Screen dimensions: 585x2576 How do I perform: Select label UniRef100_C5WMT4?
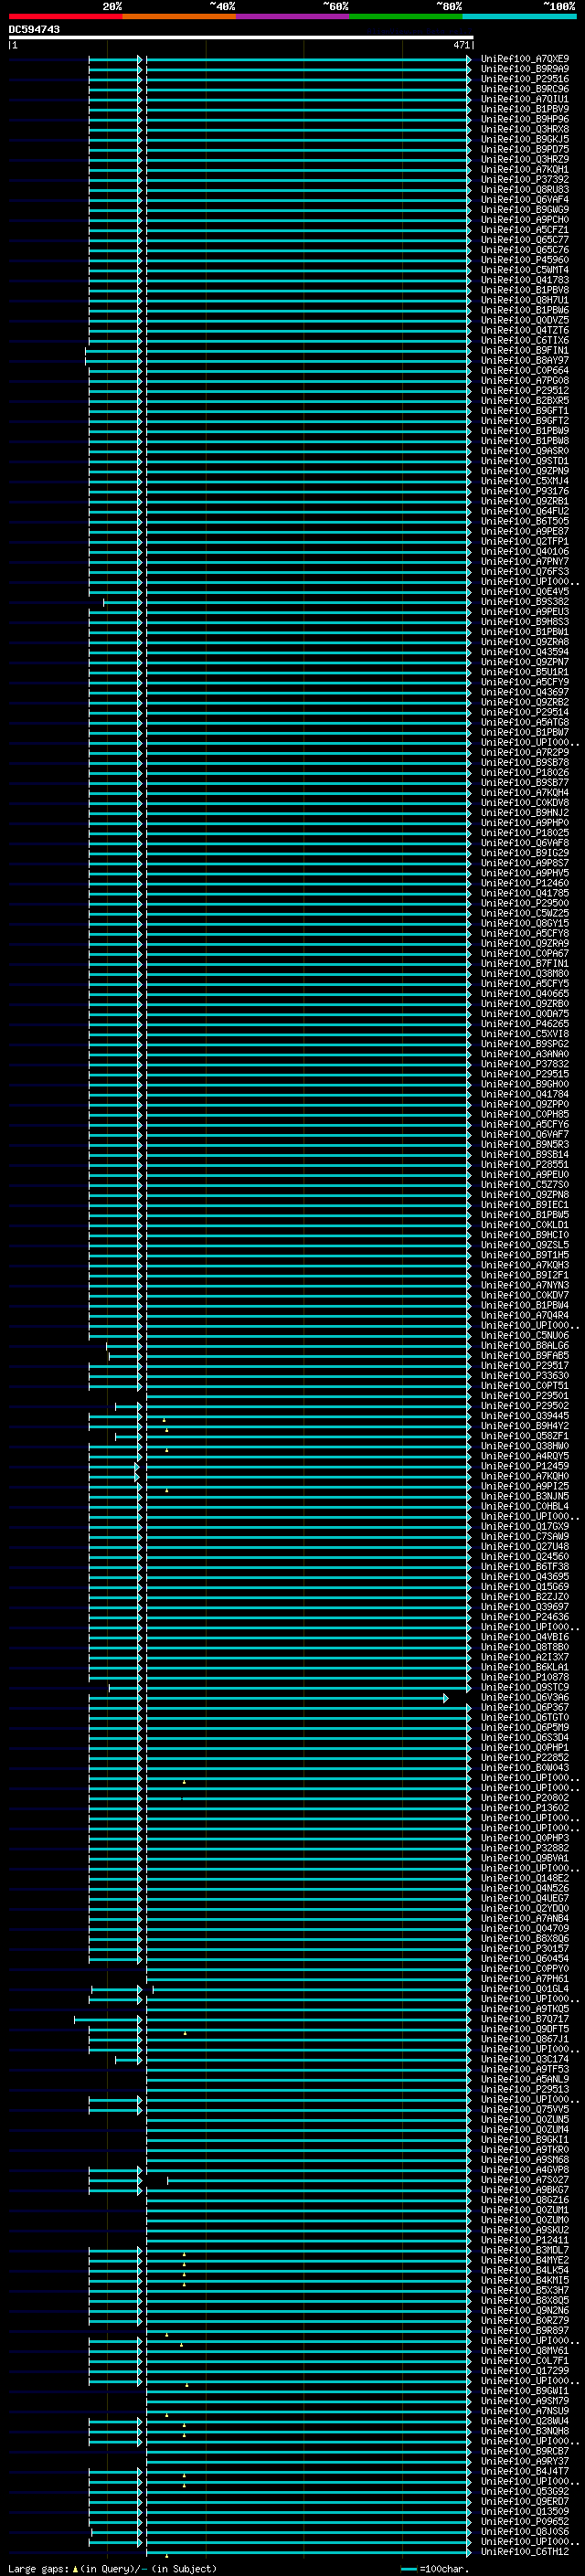coord(525,270)
